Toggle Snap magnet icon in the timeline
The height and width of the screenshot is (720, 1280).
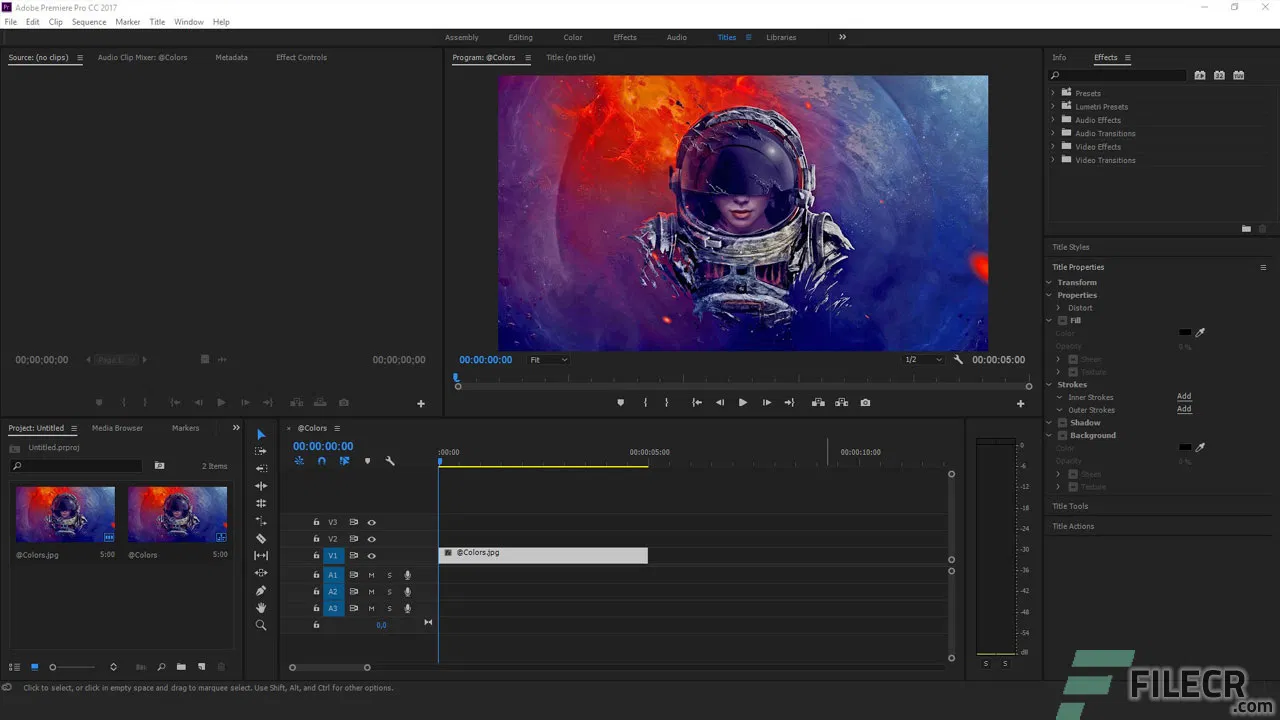321,461
